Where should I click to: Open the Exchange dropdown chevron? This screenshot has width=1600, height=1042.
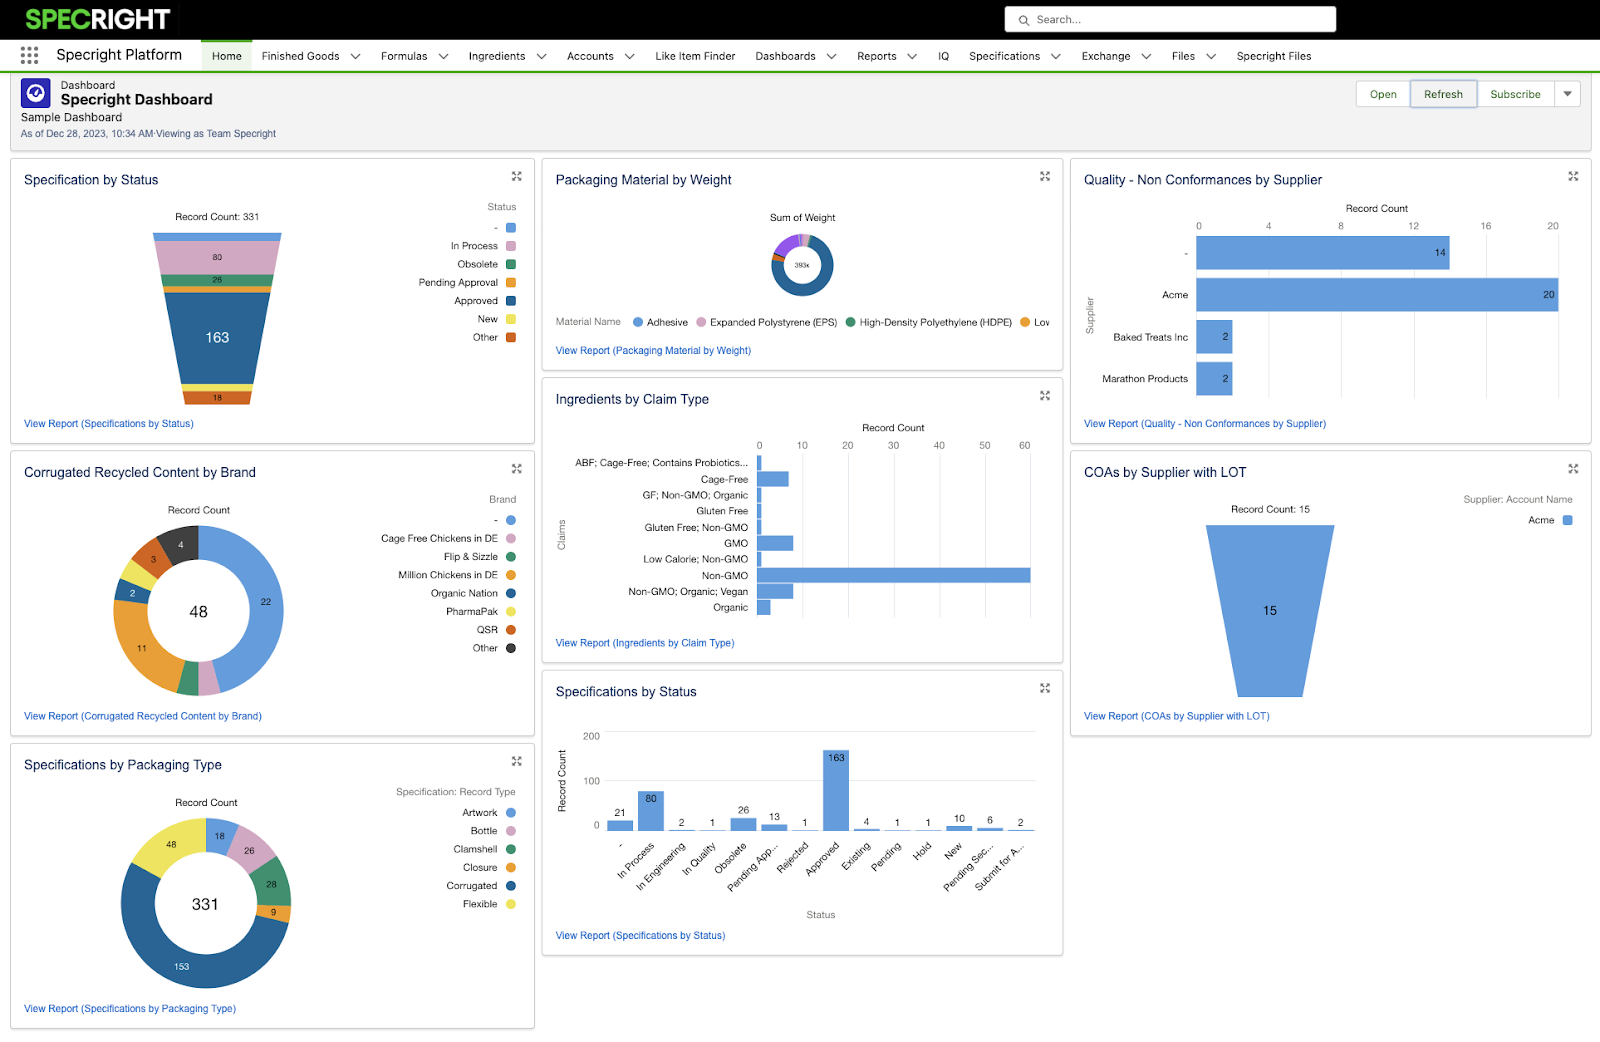click(x=1146, y=56)
